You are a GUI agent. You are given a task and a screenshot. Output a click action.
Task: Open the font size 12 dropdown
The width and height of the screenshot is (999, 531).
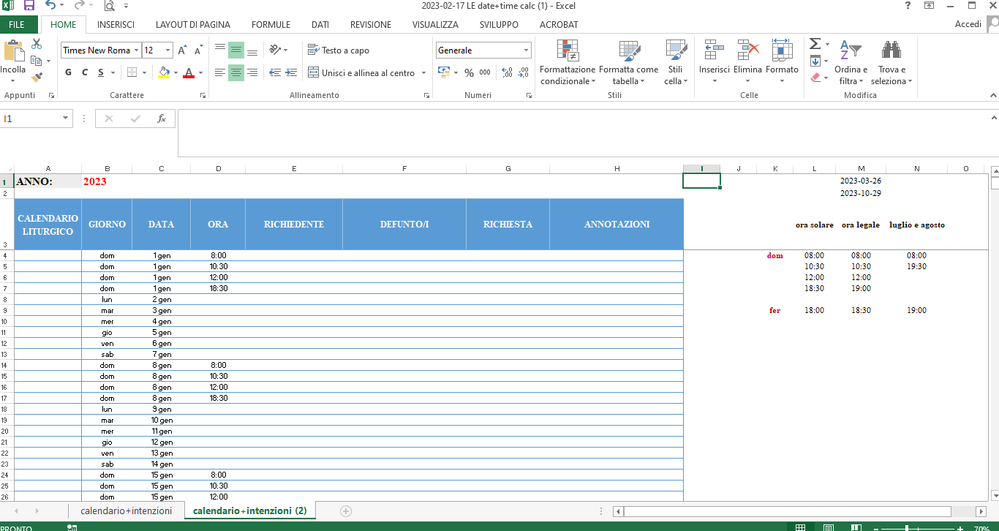click(x=168, y=50)
